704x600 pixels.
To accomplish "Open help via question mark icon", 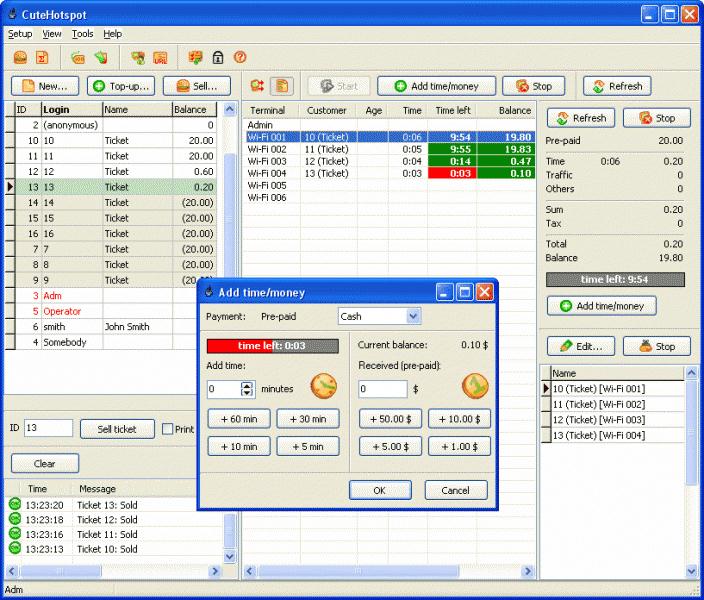I will pyautogui.click(x=240, y=58).
